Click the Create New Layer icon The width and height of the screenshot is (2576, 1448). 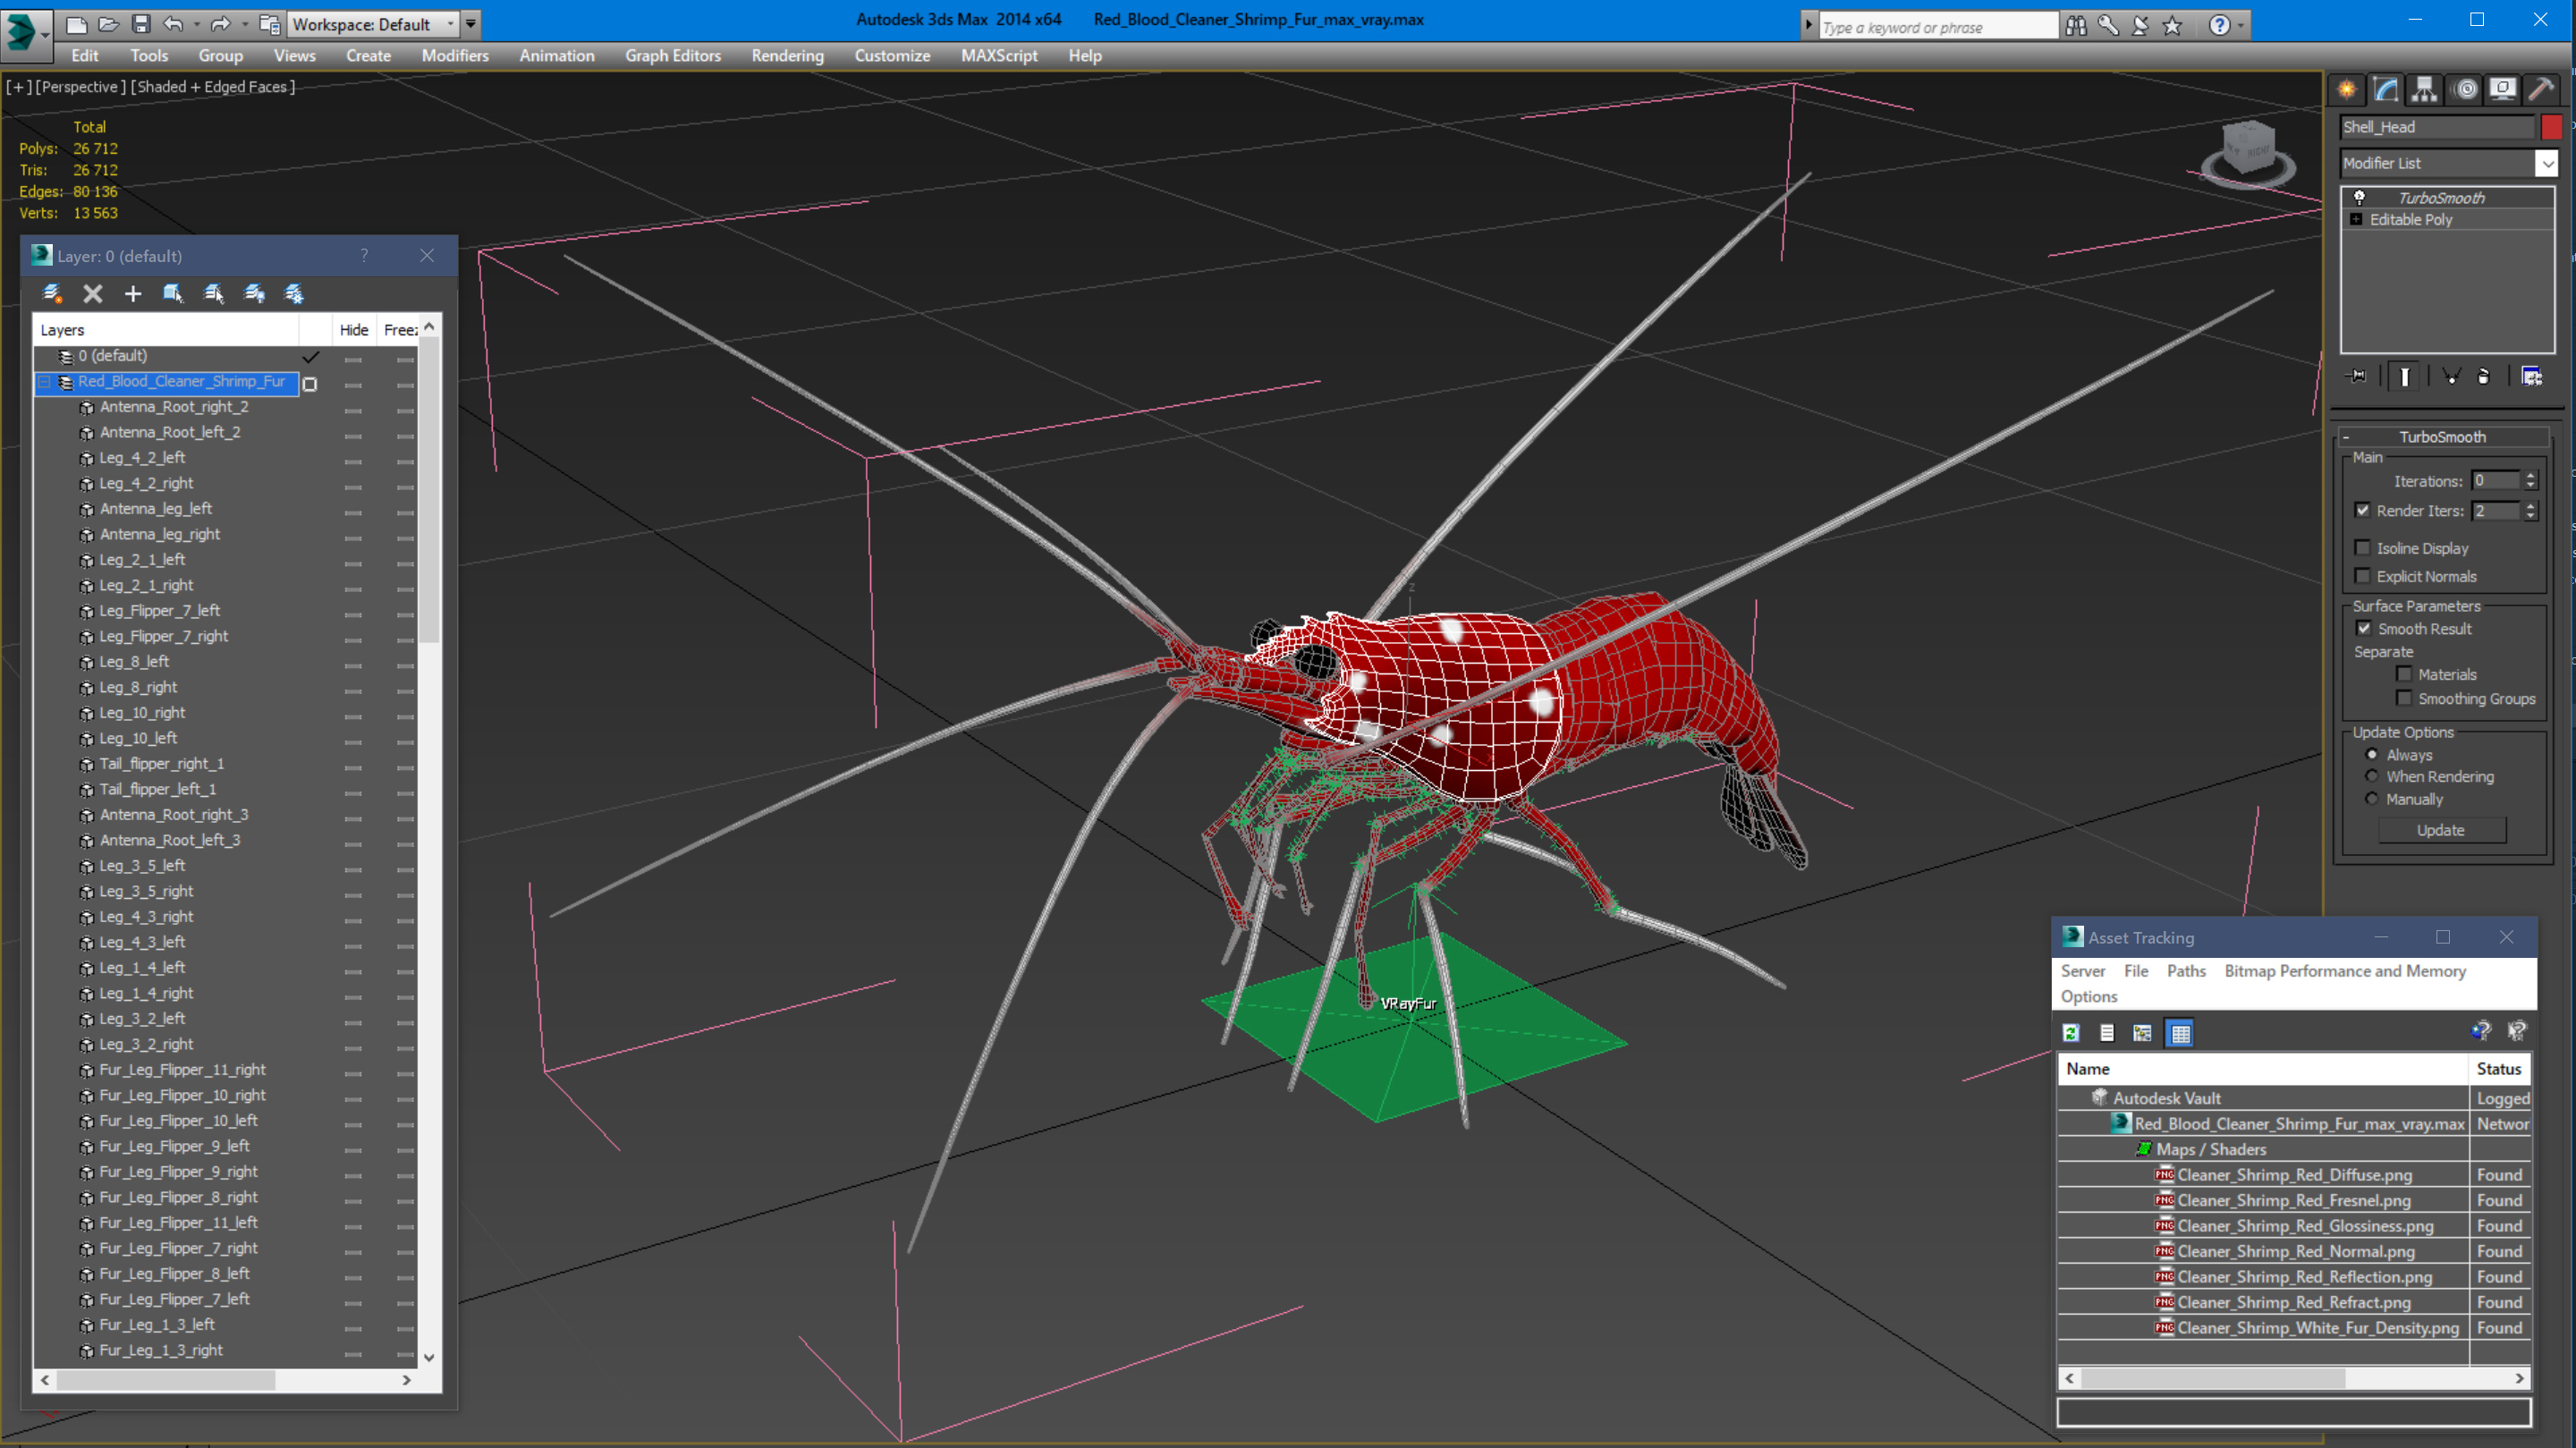click(52, 293)
